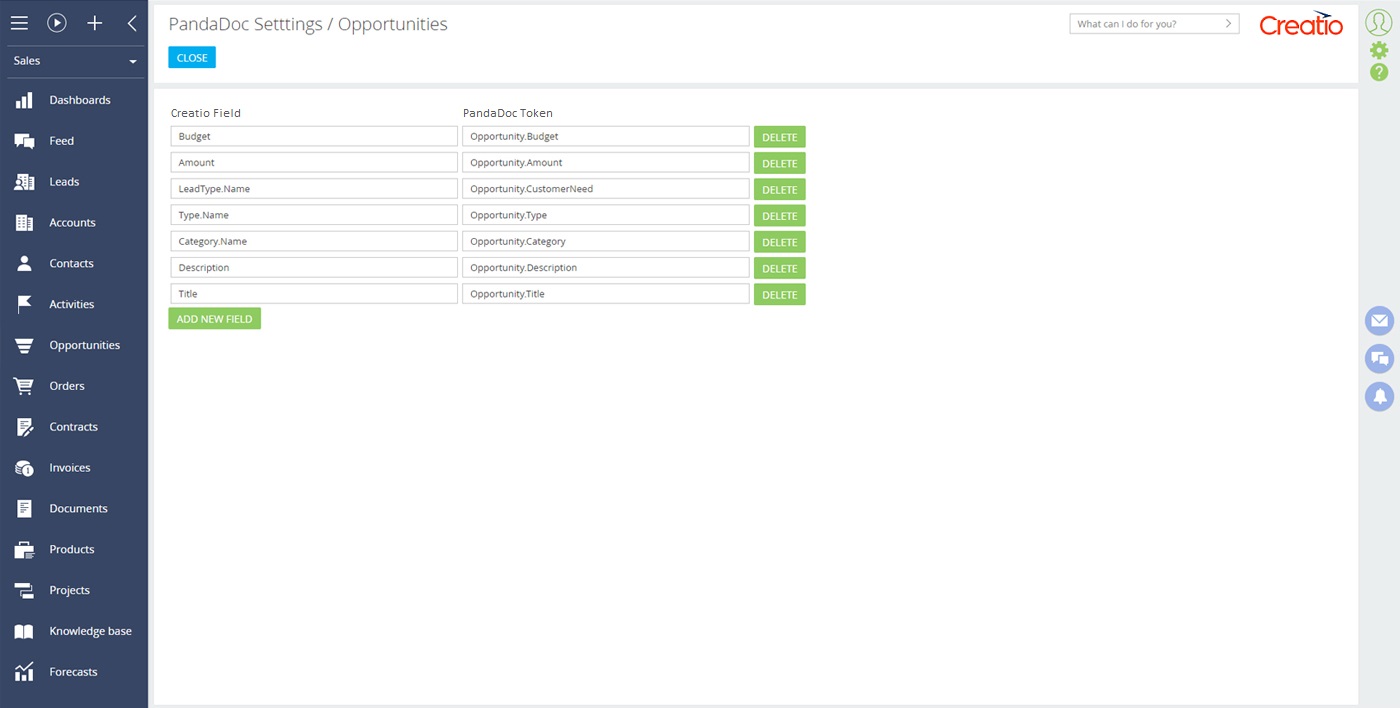Click the Opportunity.Description token input
This screenshot has width=1400, height=708.
[606, 268]
